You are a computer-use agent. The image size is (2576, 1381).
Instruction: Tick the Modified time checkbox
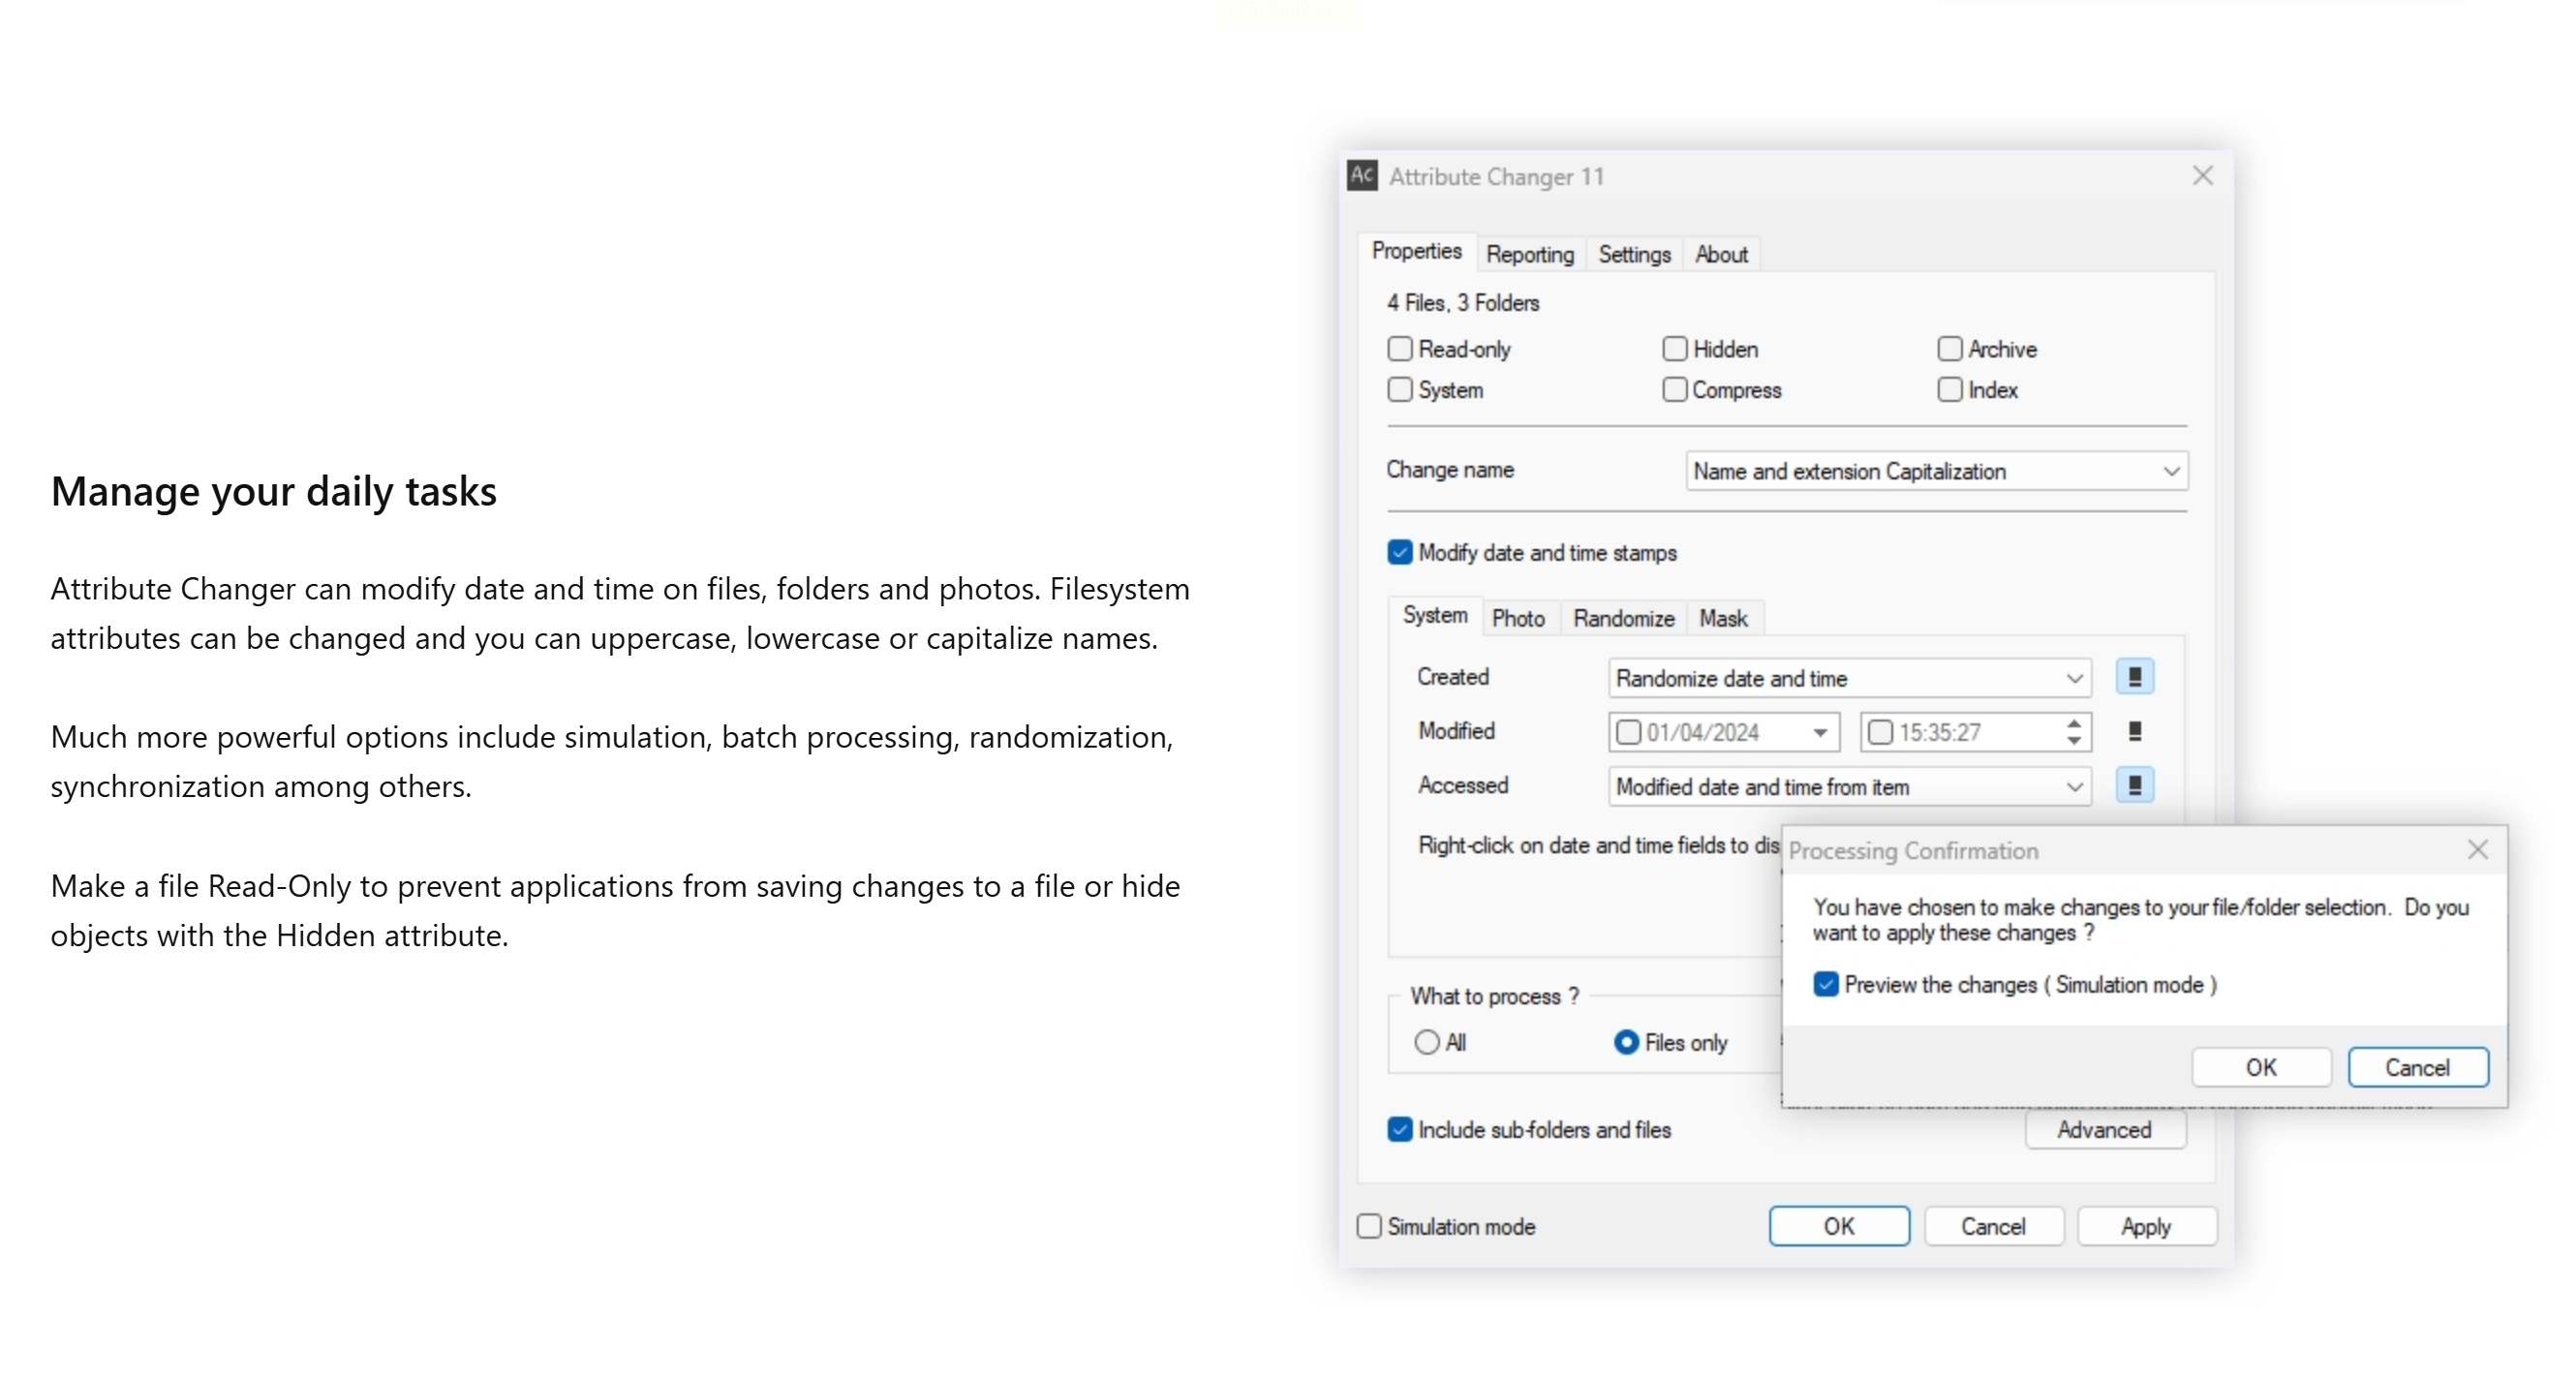tap(1880, 733)
